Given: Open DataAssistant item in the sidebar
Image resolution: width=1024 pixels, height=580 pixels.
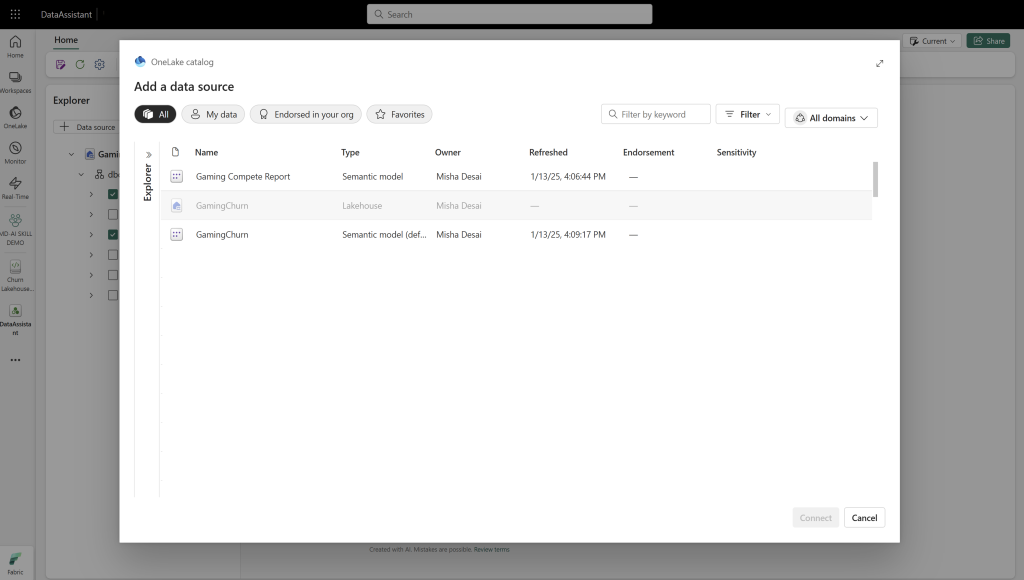Looking at the screenshot, I should pos(15,319).
